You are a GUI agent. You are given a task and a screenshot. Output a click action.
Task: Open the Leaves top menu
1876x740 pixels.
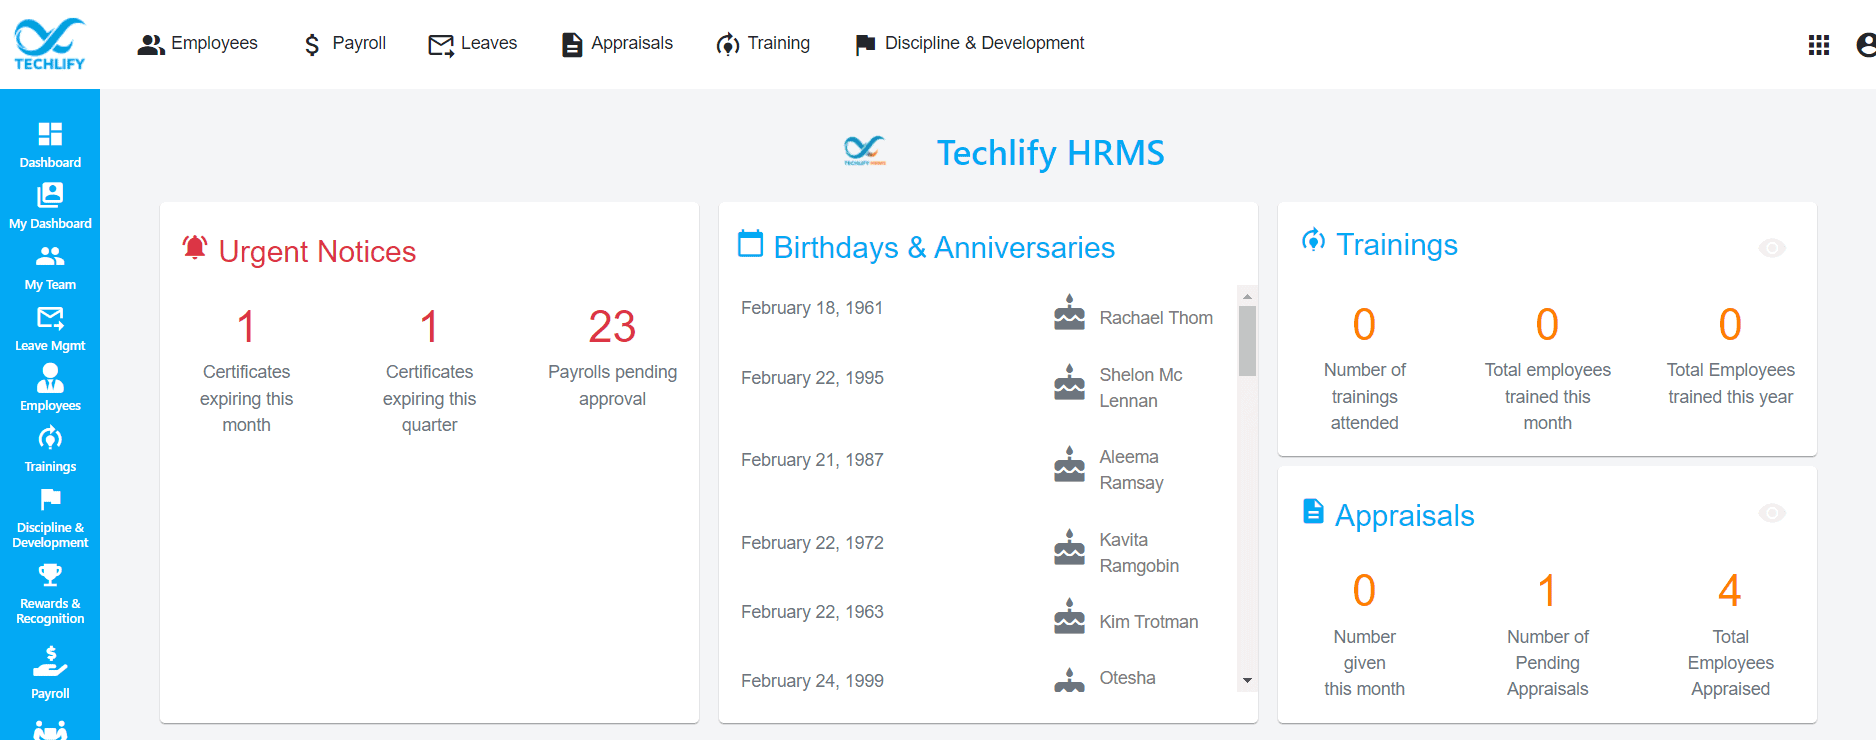coord(472,44)
